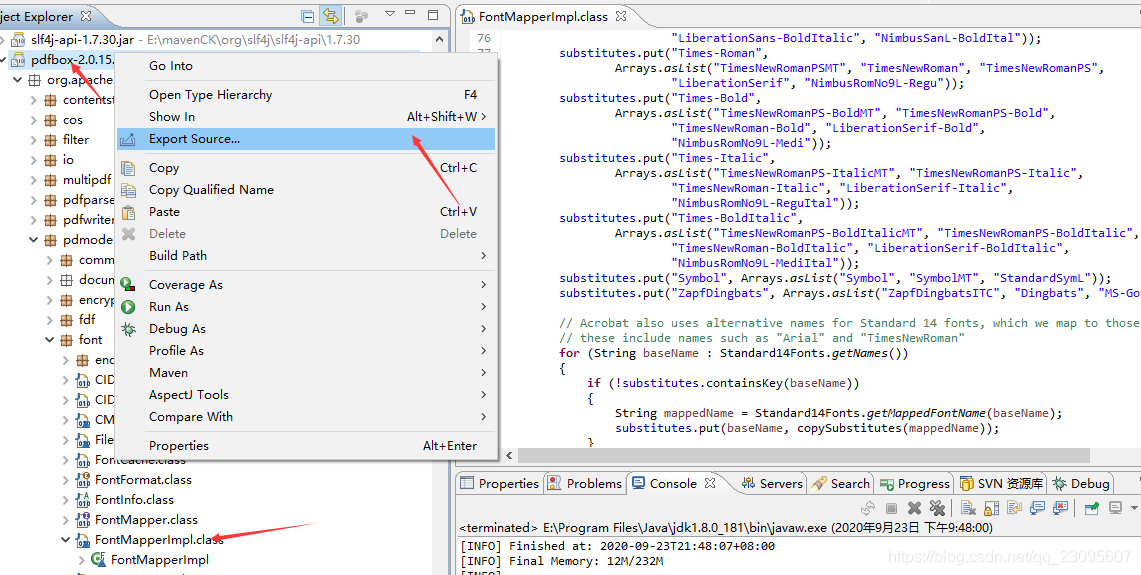Click the Focus on Active Task icon
This screenshot has height=575, width=1141.
pyautogui.click(x=361, y=15)
